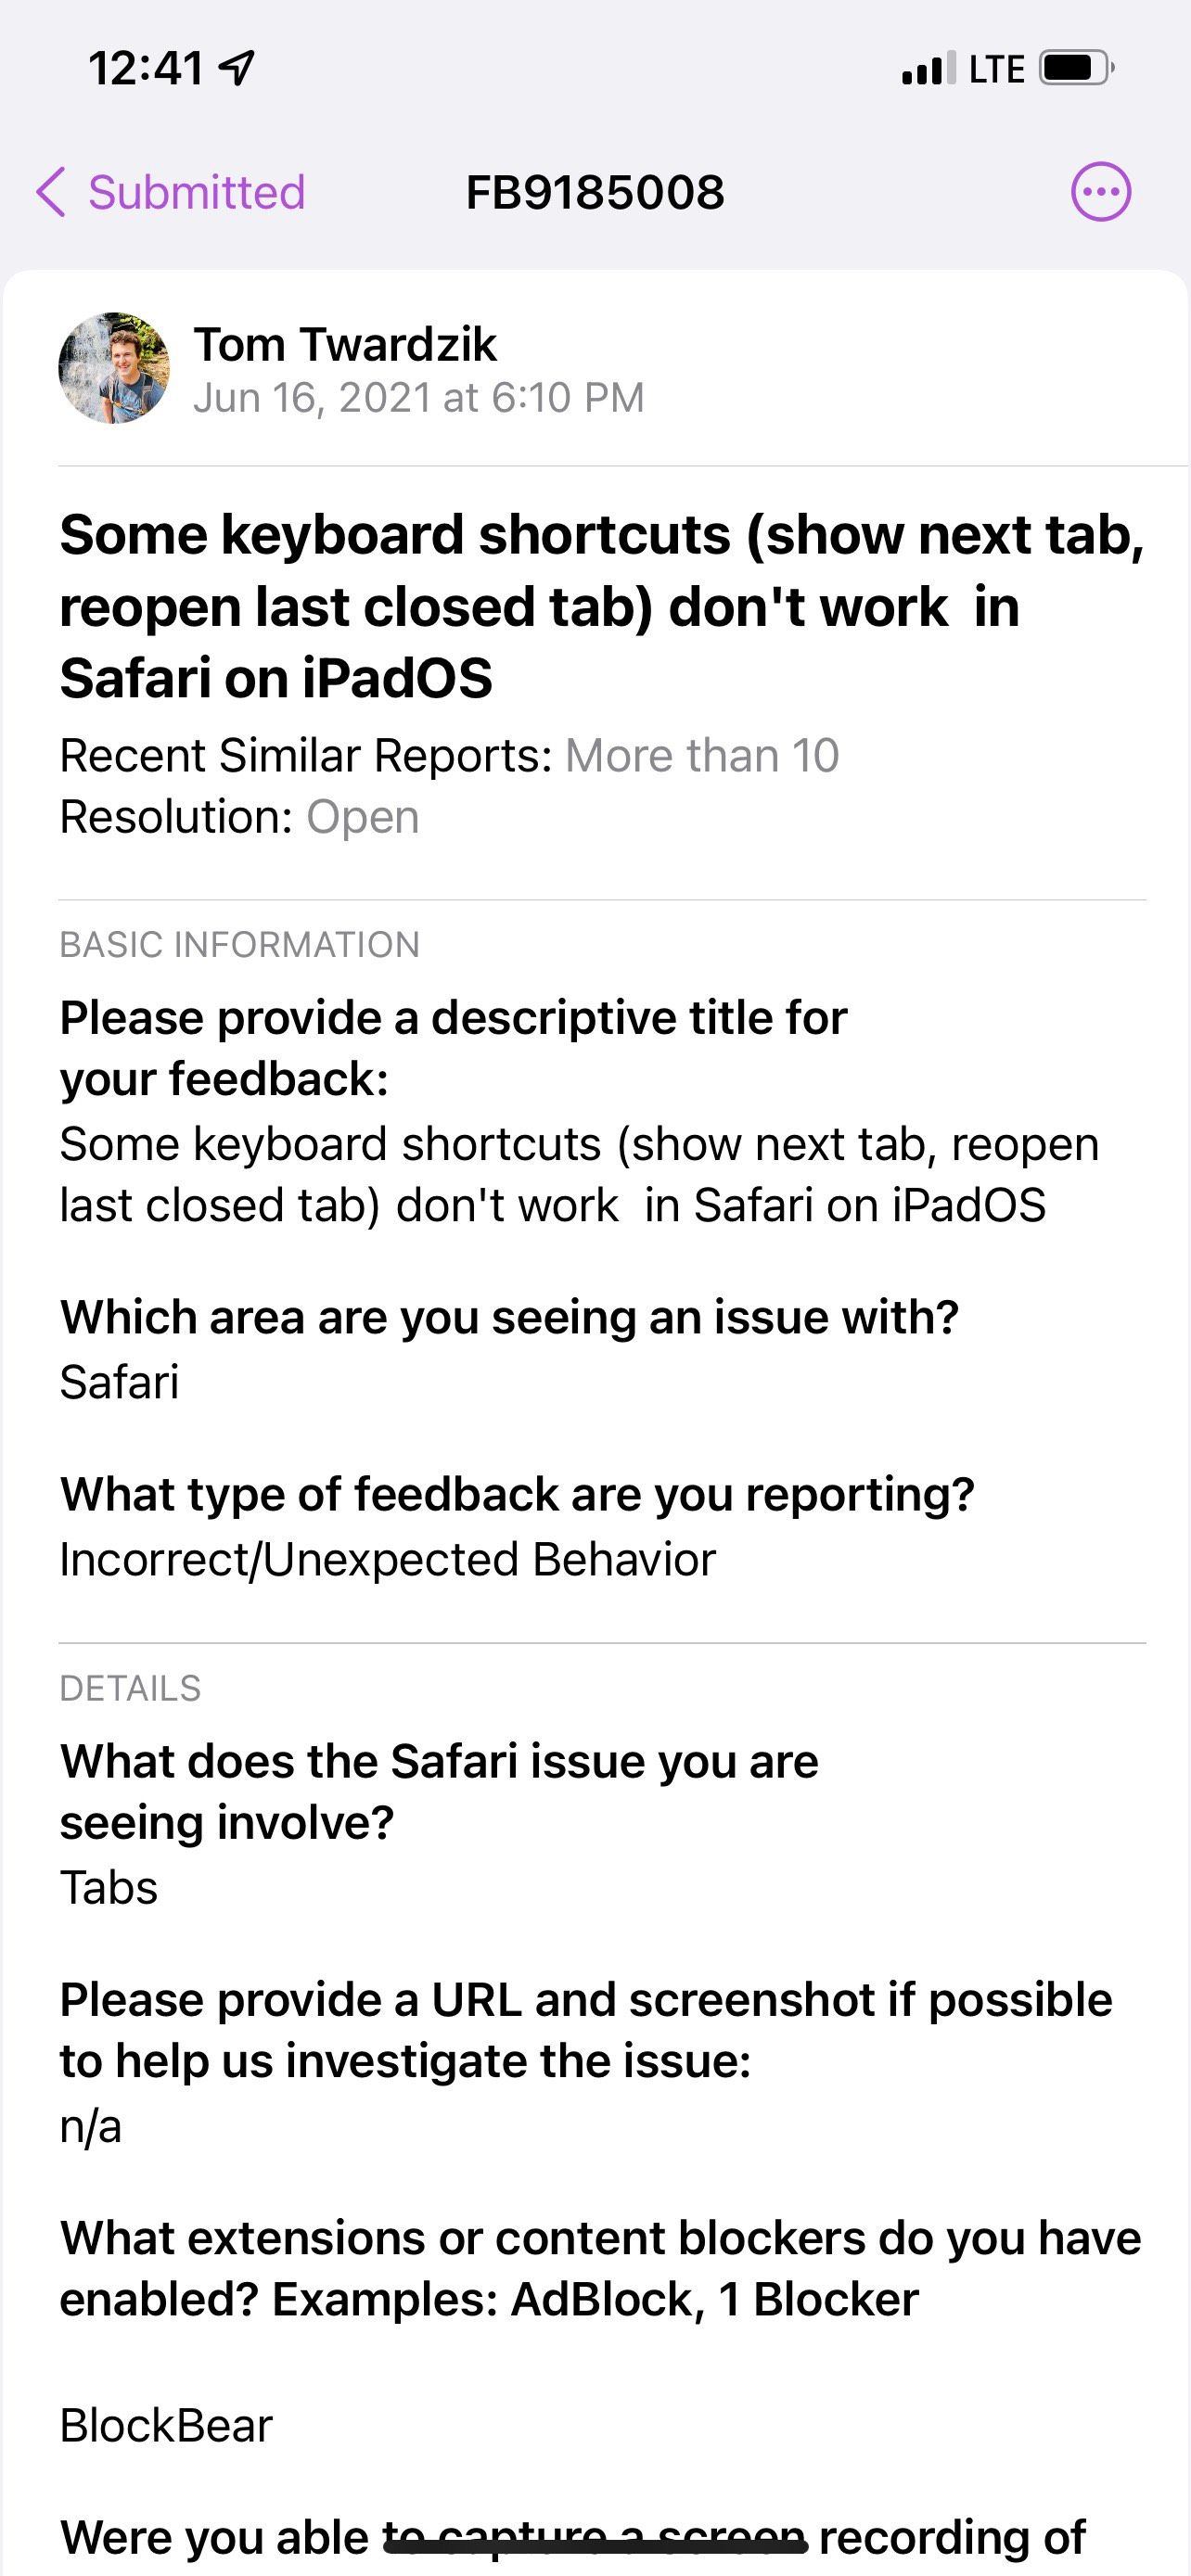This screenshot has height=2576, width=1191.
Task: Click the feedback submission timestamp
Action: click(419, 397)
